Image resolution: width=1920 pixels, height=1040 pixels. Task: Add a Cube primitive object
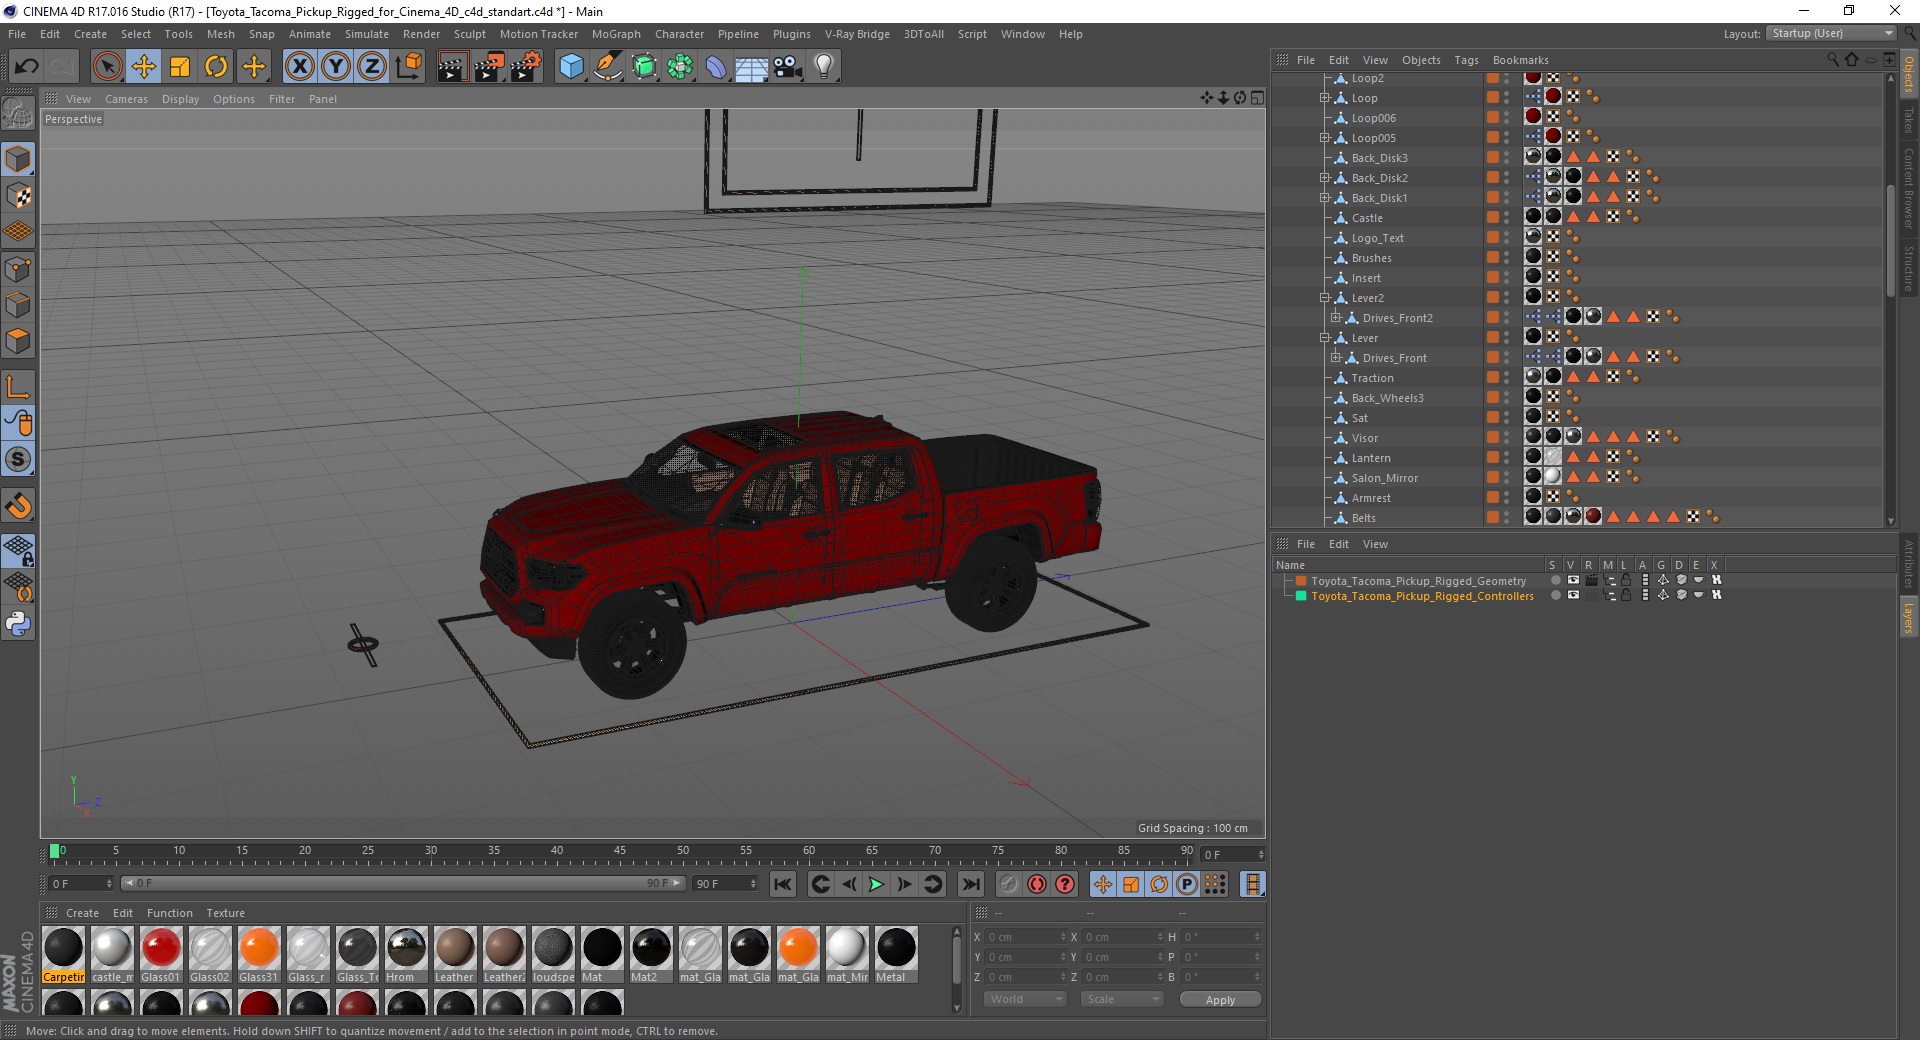(x=571, y=67)
